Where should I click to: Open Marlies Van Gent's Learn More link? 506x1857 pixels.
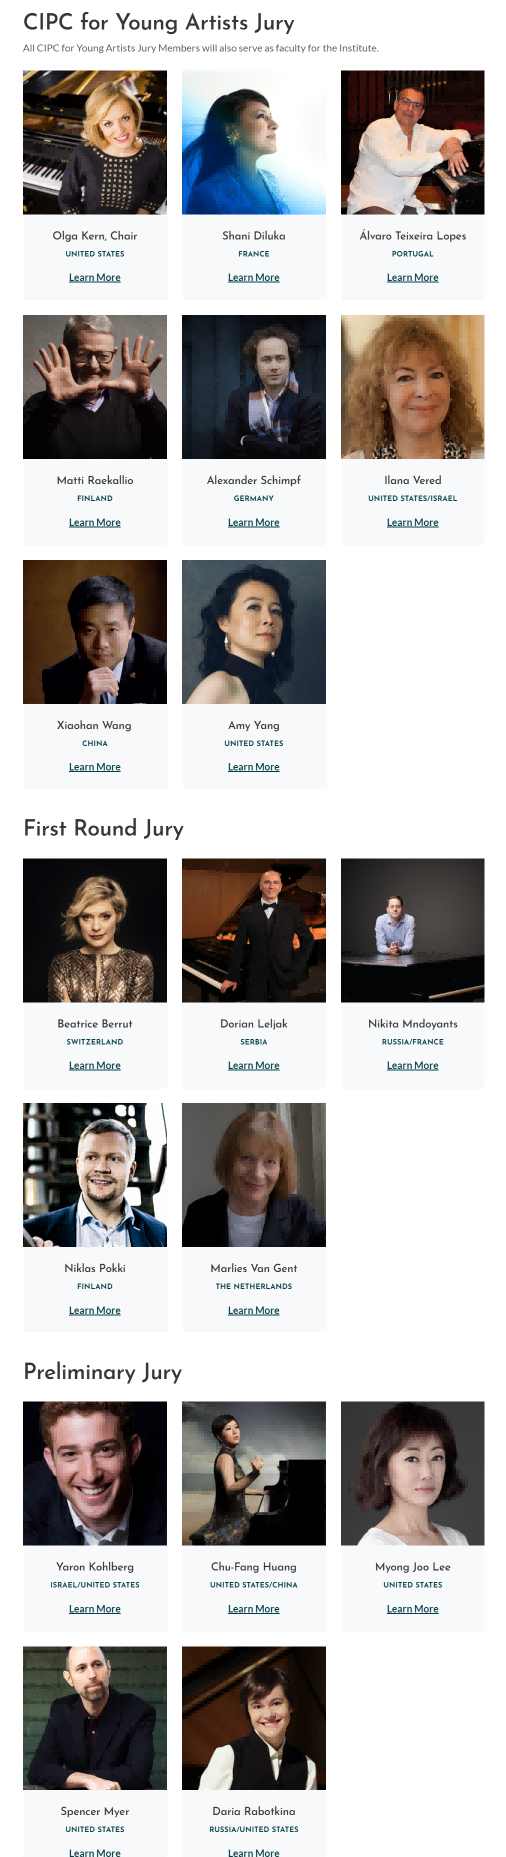coord(254,1311)
